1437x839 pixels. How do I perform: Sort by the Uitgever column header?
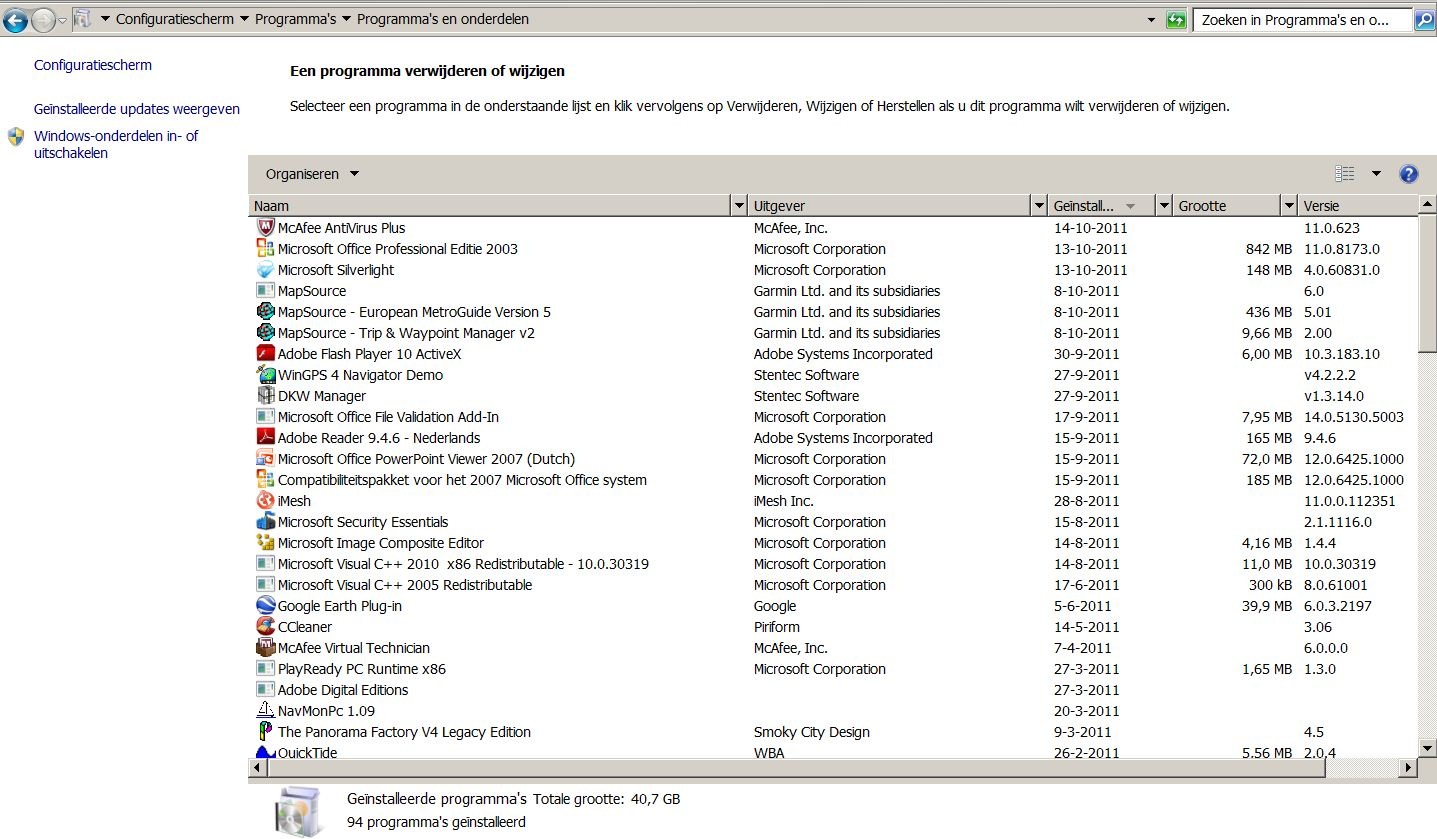(x=890, y=206)
